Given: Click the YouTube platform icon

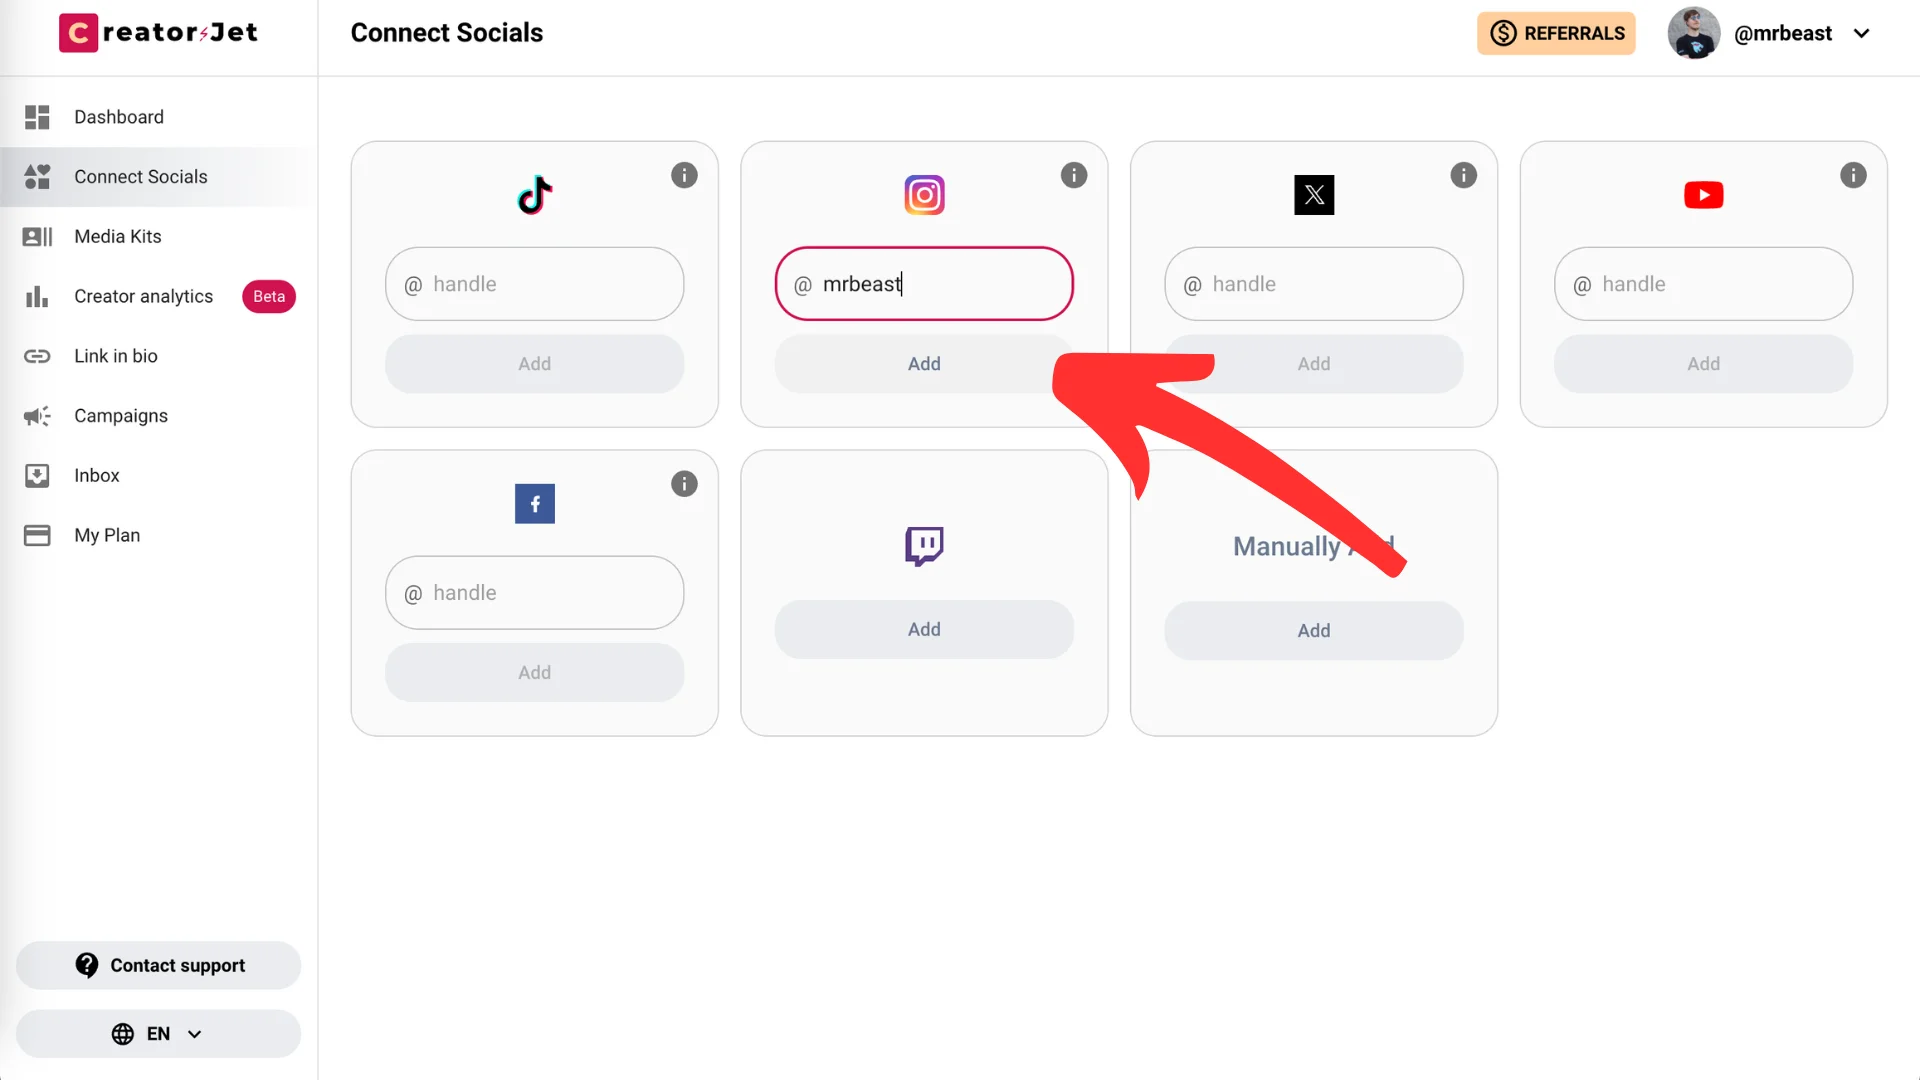Looking at the screenshot, I should click(1704, 194).
